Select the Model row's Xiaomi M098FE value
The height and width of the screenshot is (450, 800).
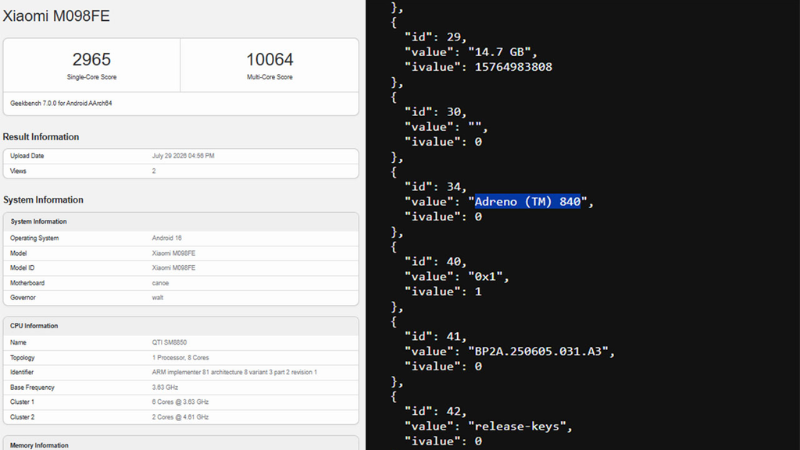(x=173, y=253)
